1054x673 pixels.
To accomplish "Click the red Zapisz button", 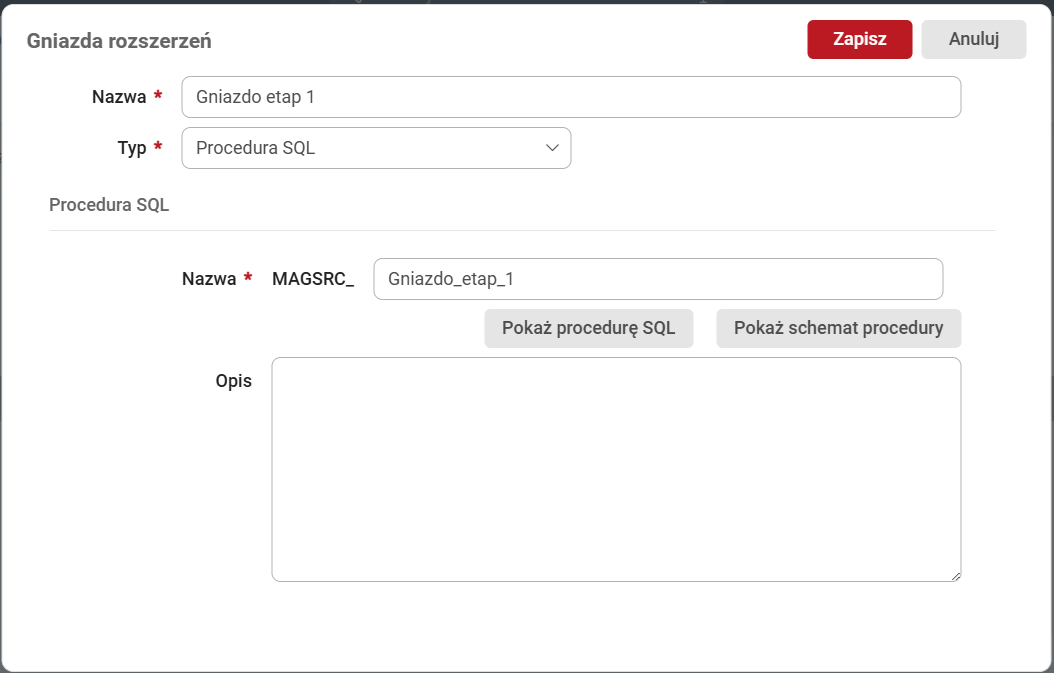I will [859, 39].
